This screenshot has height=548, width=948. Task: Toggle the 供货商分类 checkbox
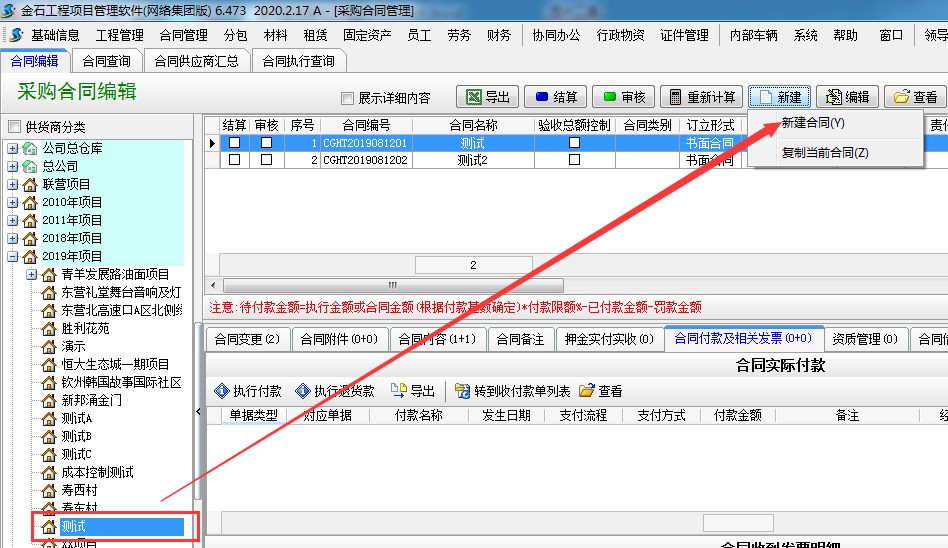coord(14,127)
